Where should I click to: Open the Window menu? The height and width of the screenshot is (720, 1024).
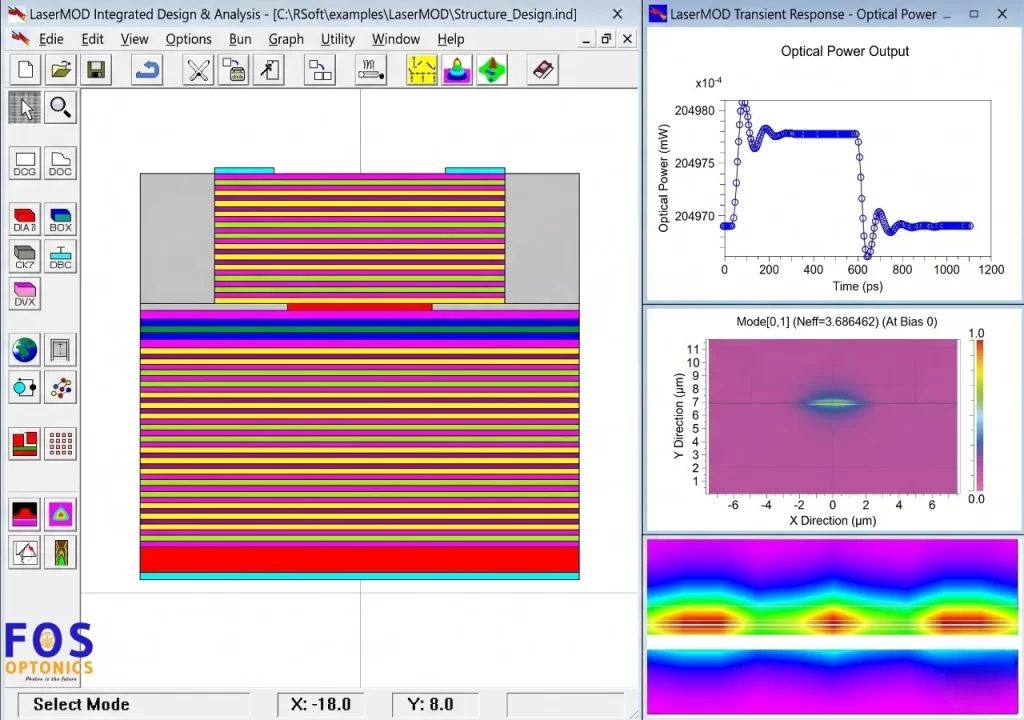point(396,39)
